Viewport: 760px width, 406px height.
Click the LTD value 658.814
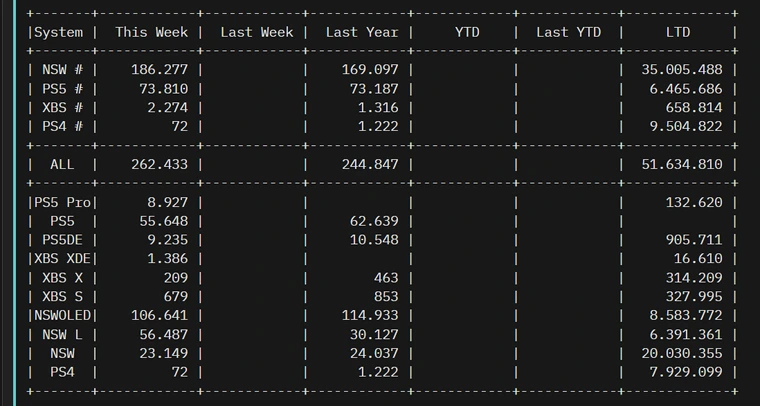(x=694, y=108)
